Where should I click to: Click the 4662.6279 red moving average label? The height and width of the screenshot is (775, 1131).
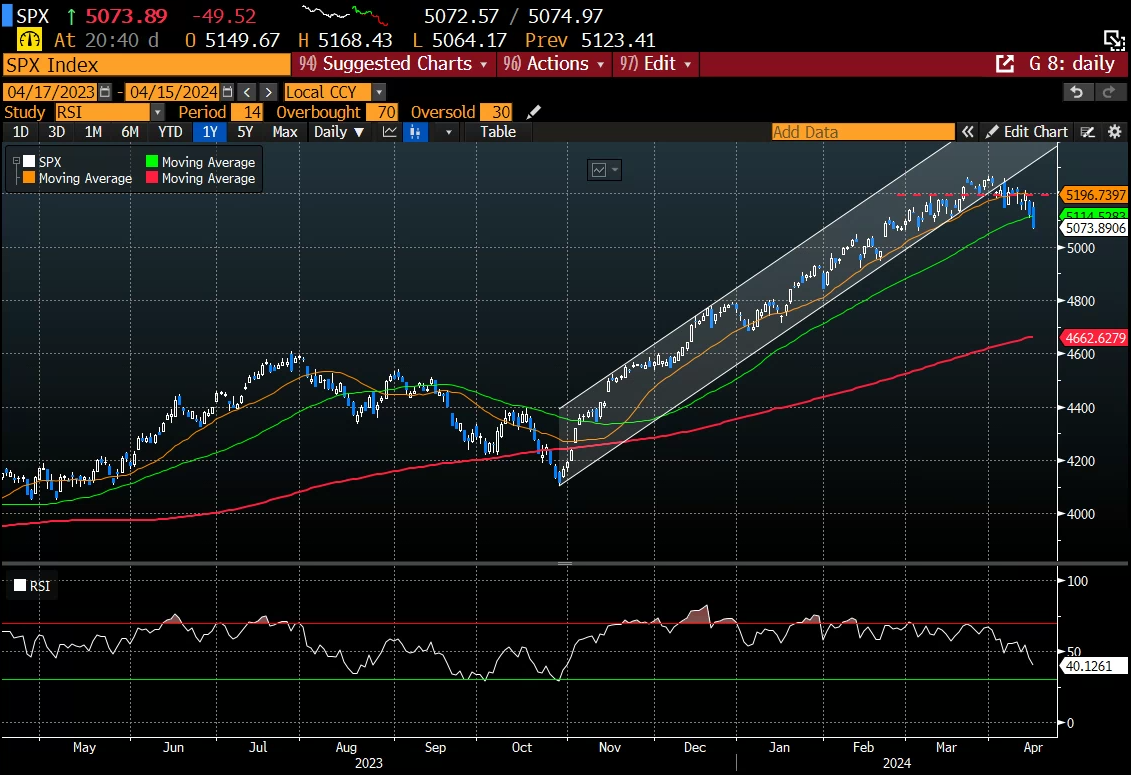tap(1095, 338)
